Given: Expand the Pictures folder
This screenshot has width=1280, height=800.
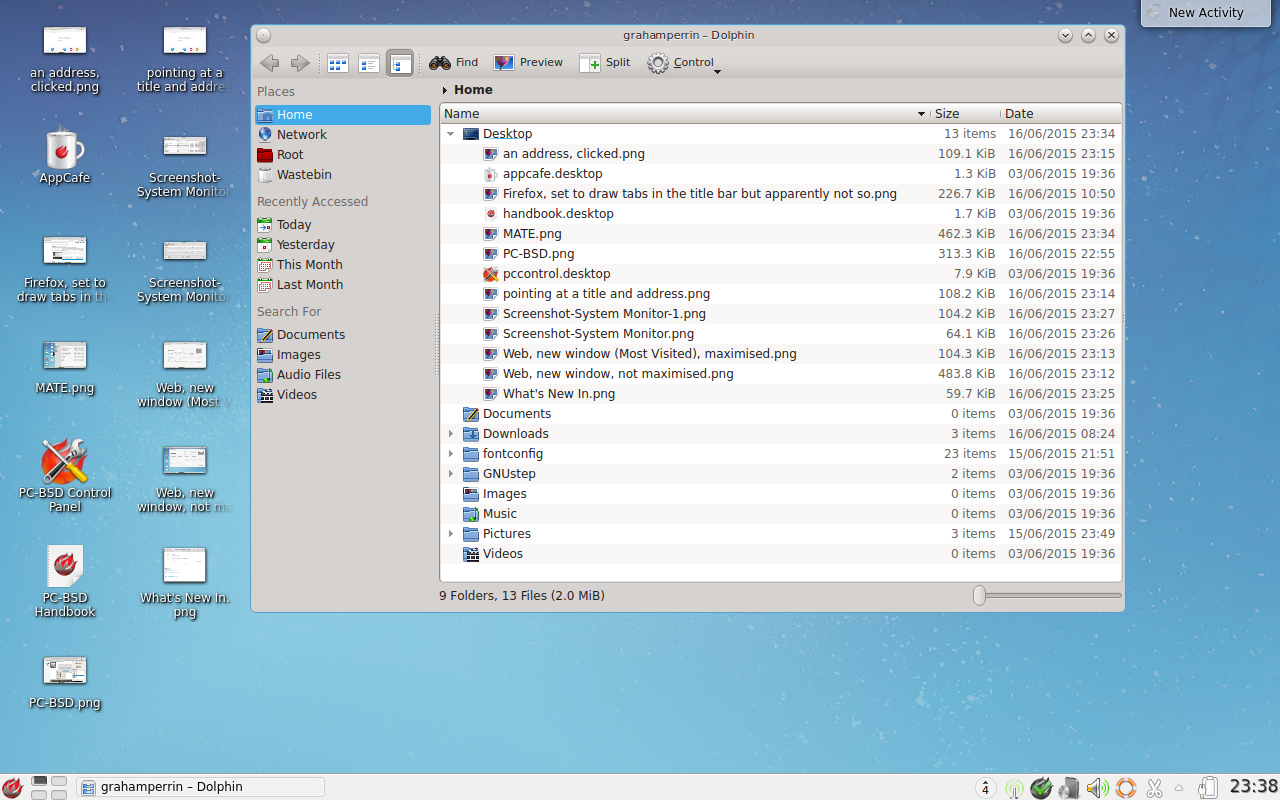Looking at the screenshot, I should [x=451, y=534].
